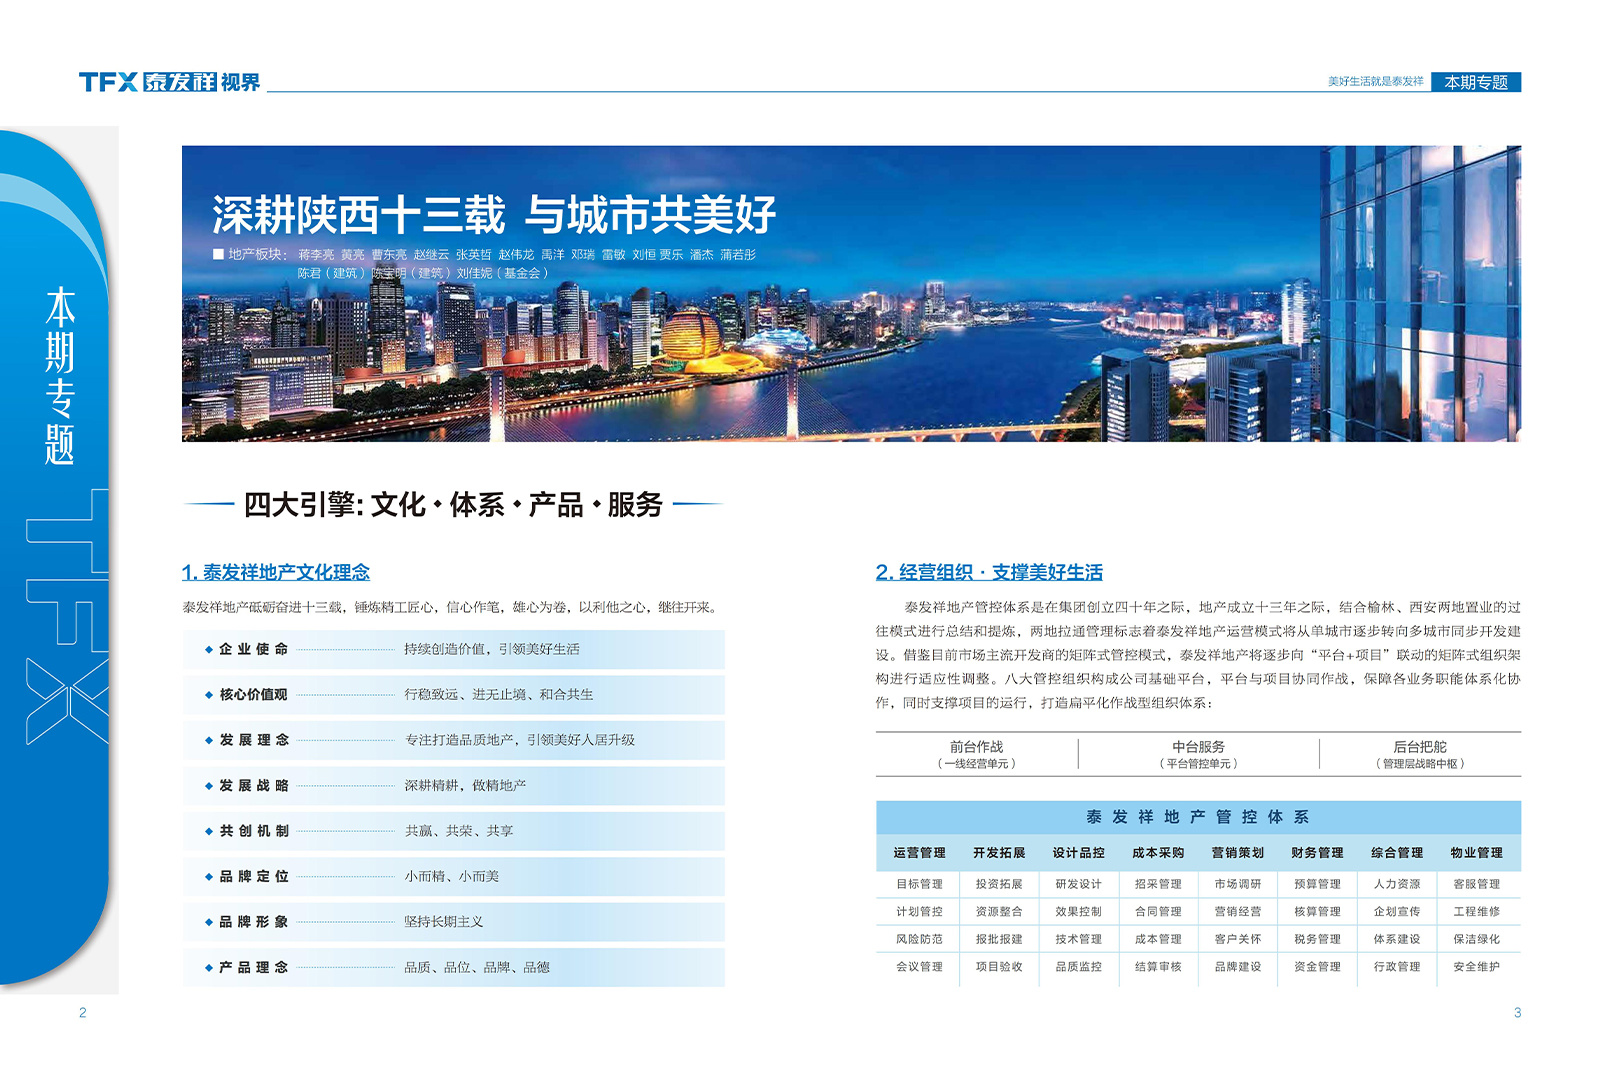Viewport: 1600px width, 1067px height.
Task: Click the 计划管控 table cell
Action: click(x=919, y=912)
